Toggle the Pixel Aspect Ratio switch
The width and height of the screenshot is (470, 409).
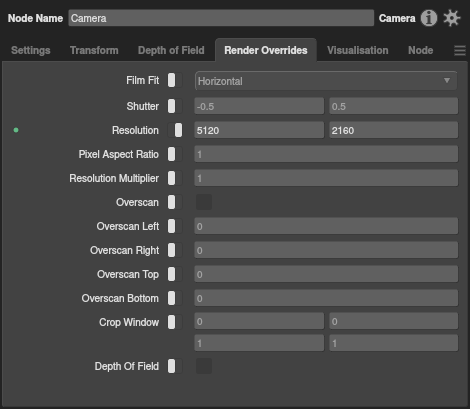click(175, 154)
